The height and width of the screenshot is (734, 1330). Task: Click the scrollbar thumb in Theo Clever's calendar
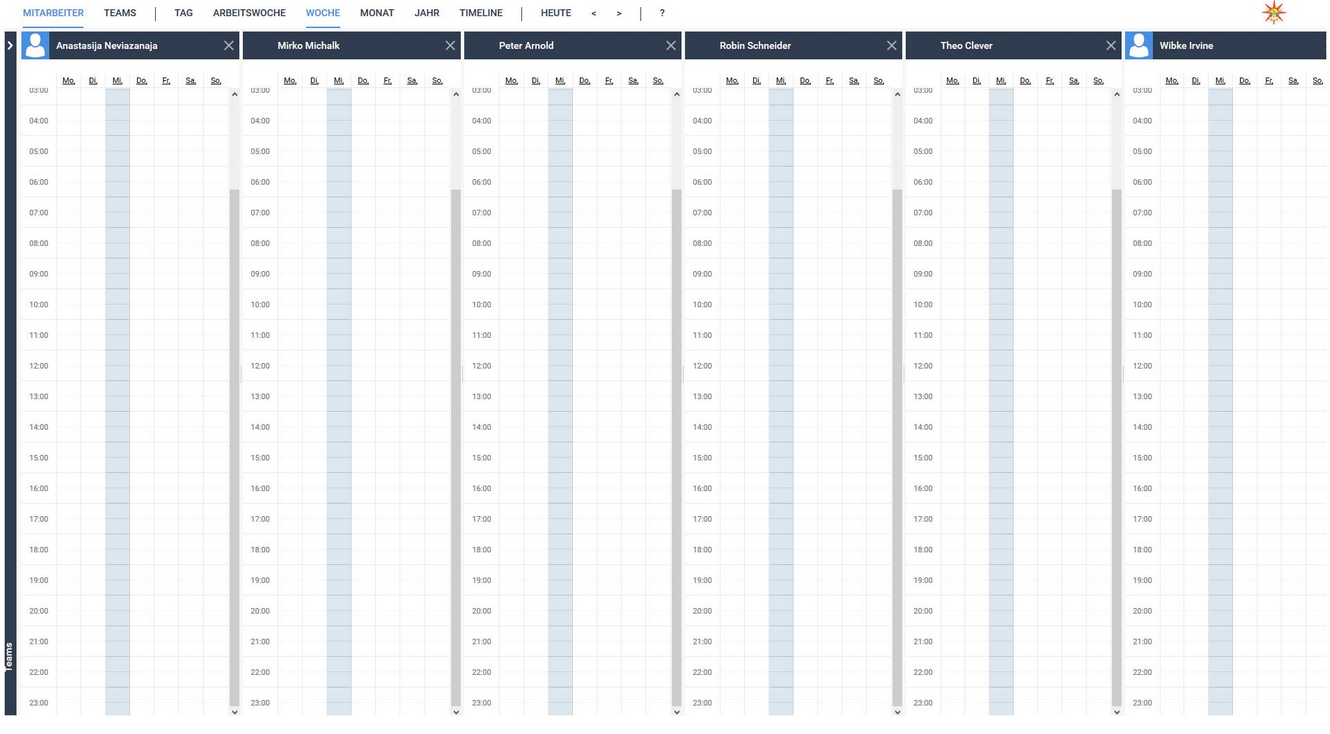pos(1117,447)
